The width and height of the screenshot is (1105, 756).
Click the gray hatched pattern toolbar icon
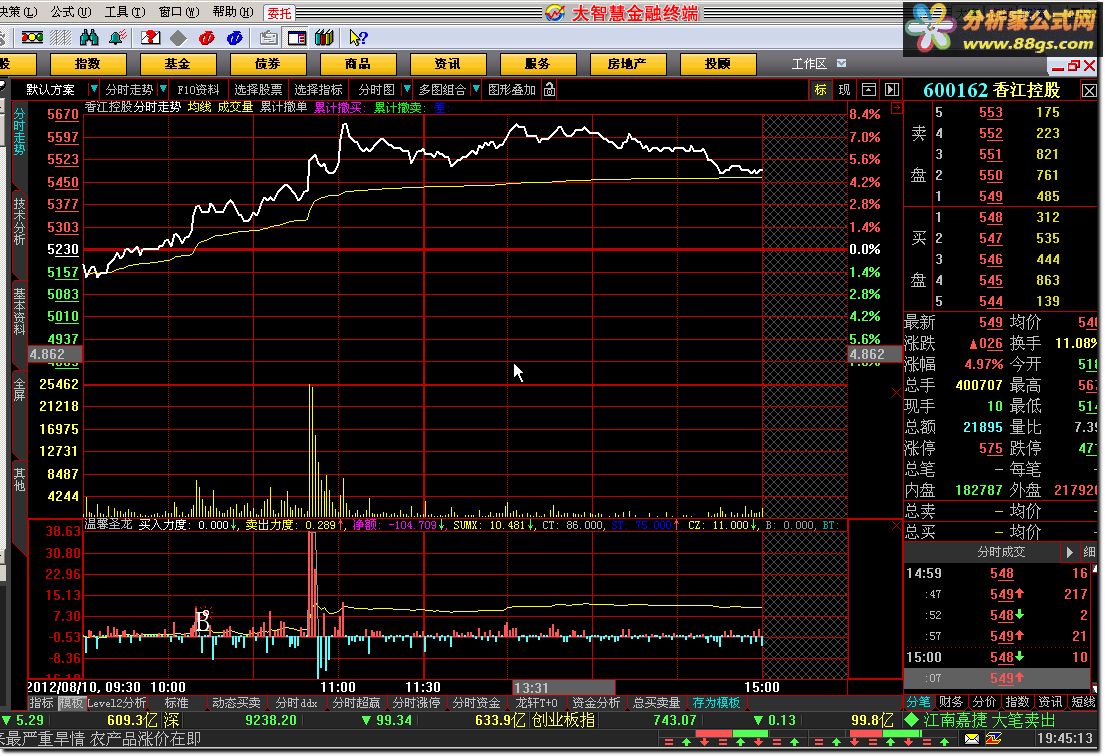click(x=61, y=37)
